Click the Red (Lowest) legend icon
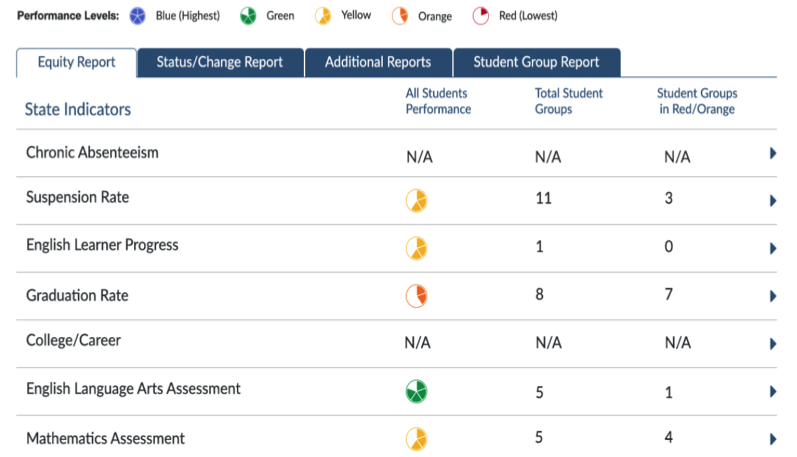This screenshot has width=797, height=457. point(480,16)
